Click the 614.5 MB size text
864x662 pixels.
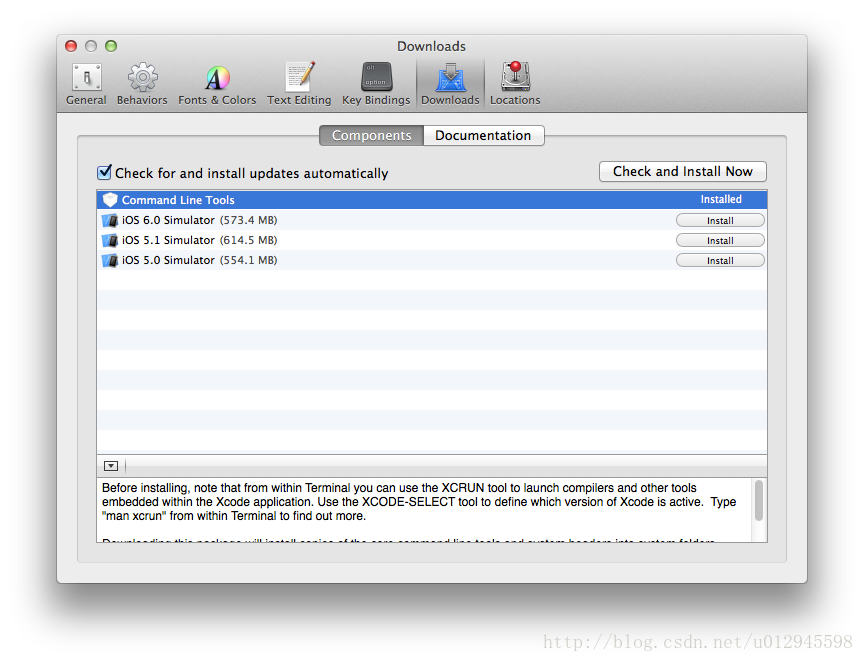[249, 240]
